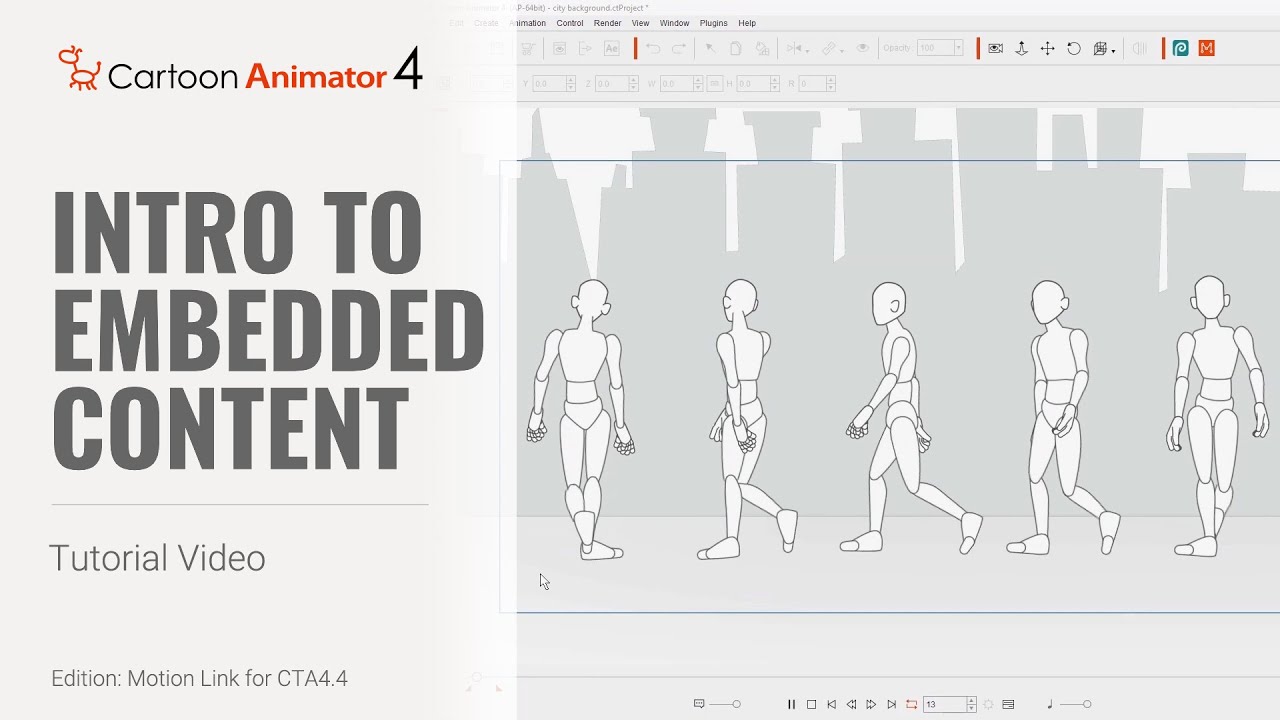Open the View menu
The width and height of the screenshot is (1280, 720).
[x=640, y=23]
